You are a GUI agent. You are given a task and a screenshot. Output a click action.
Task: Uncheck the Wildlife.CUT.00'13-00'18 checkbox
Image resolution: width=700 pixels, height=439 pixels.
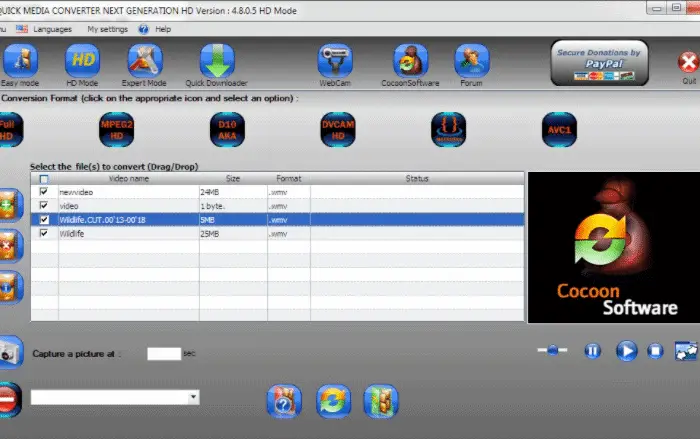click(x=44, y=219)
